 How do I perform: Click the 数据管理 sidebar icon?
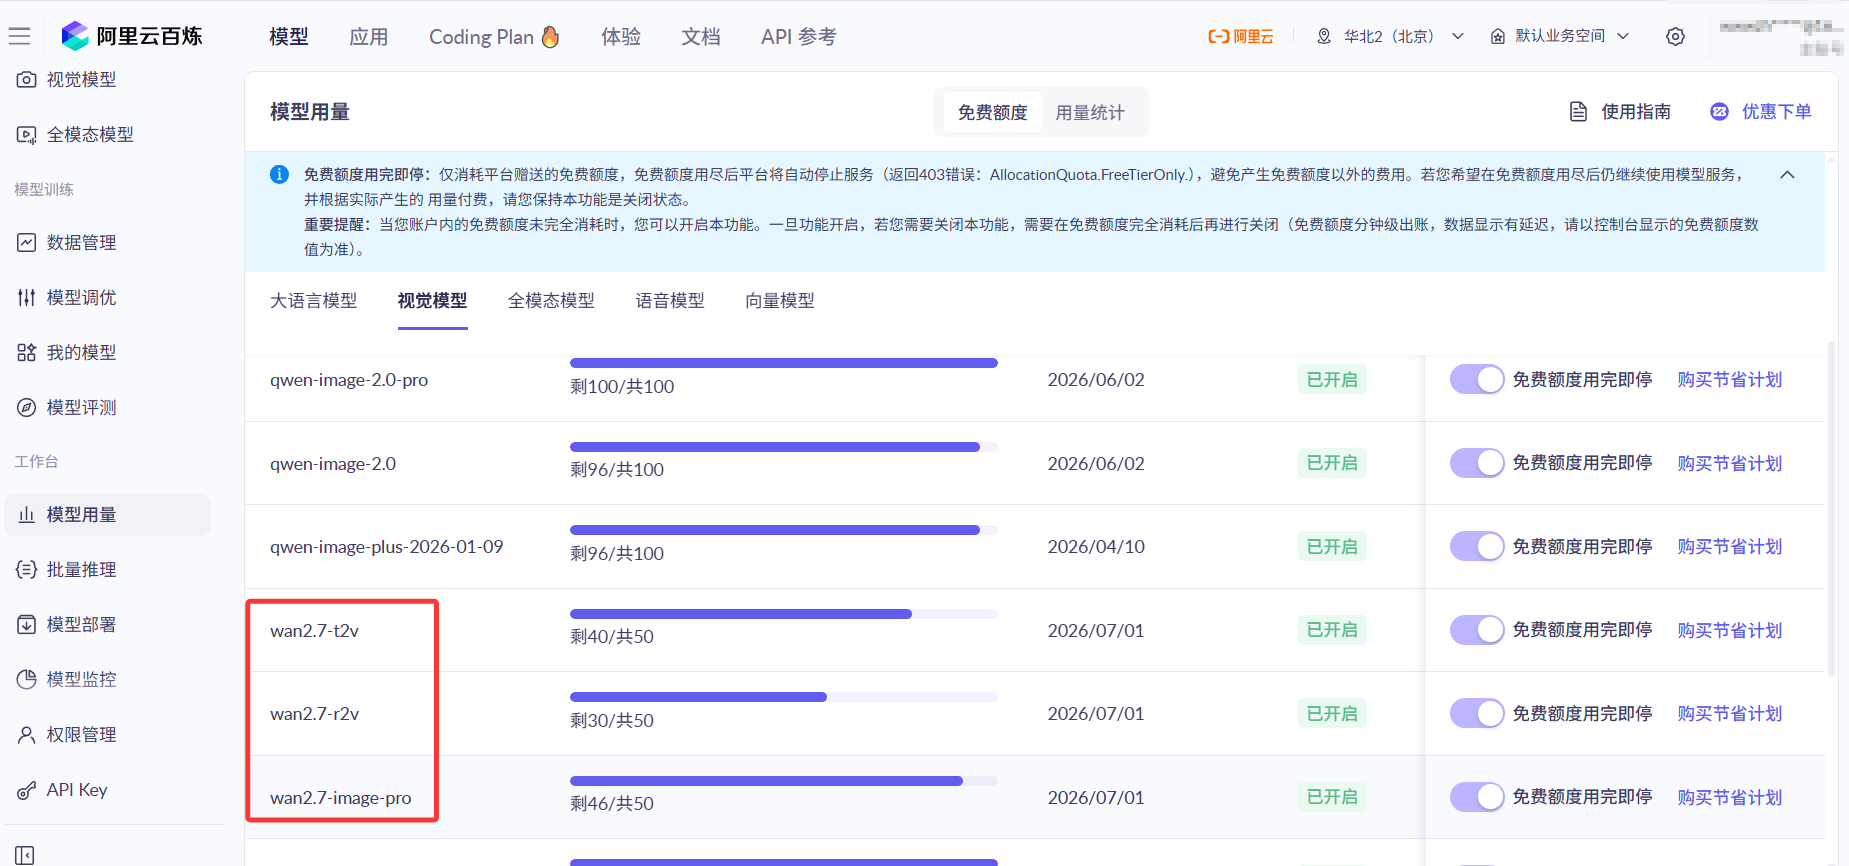point(27,242)
